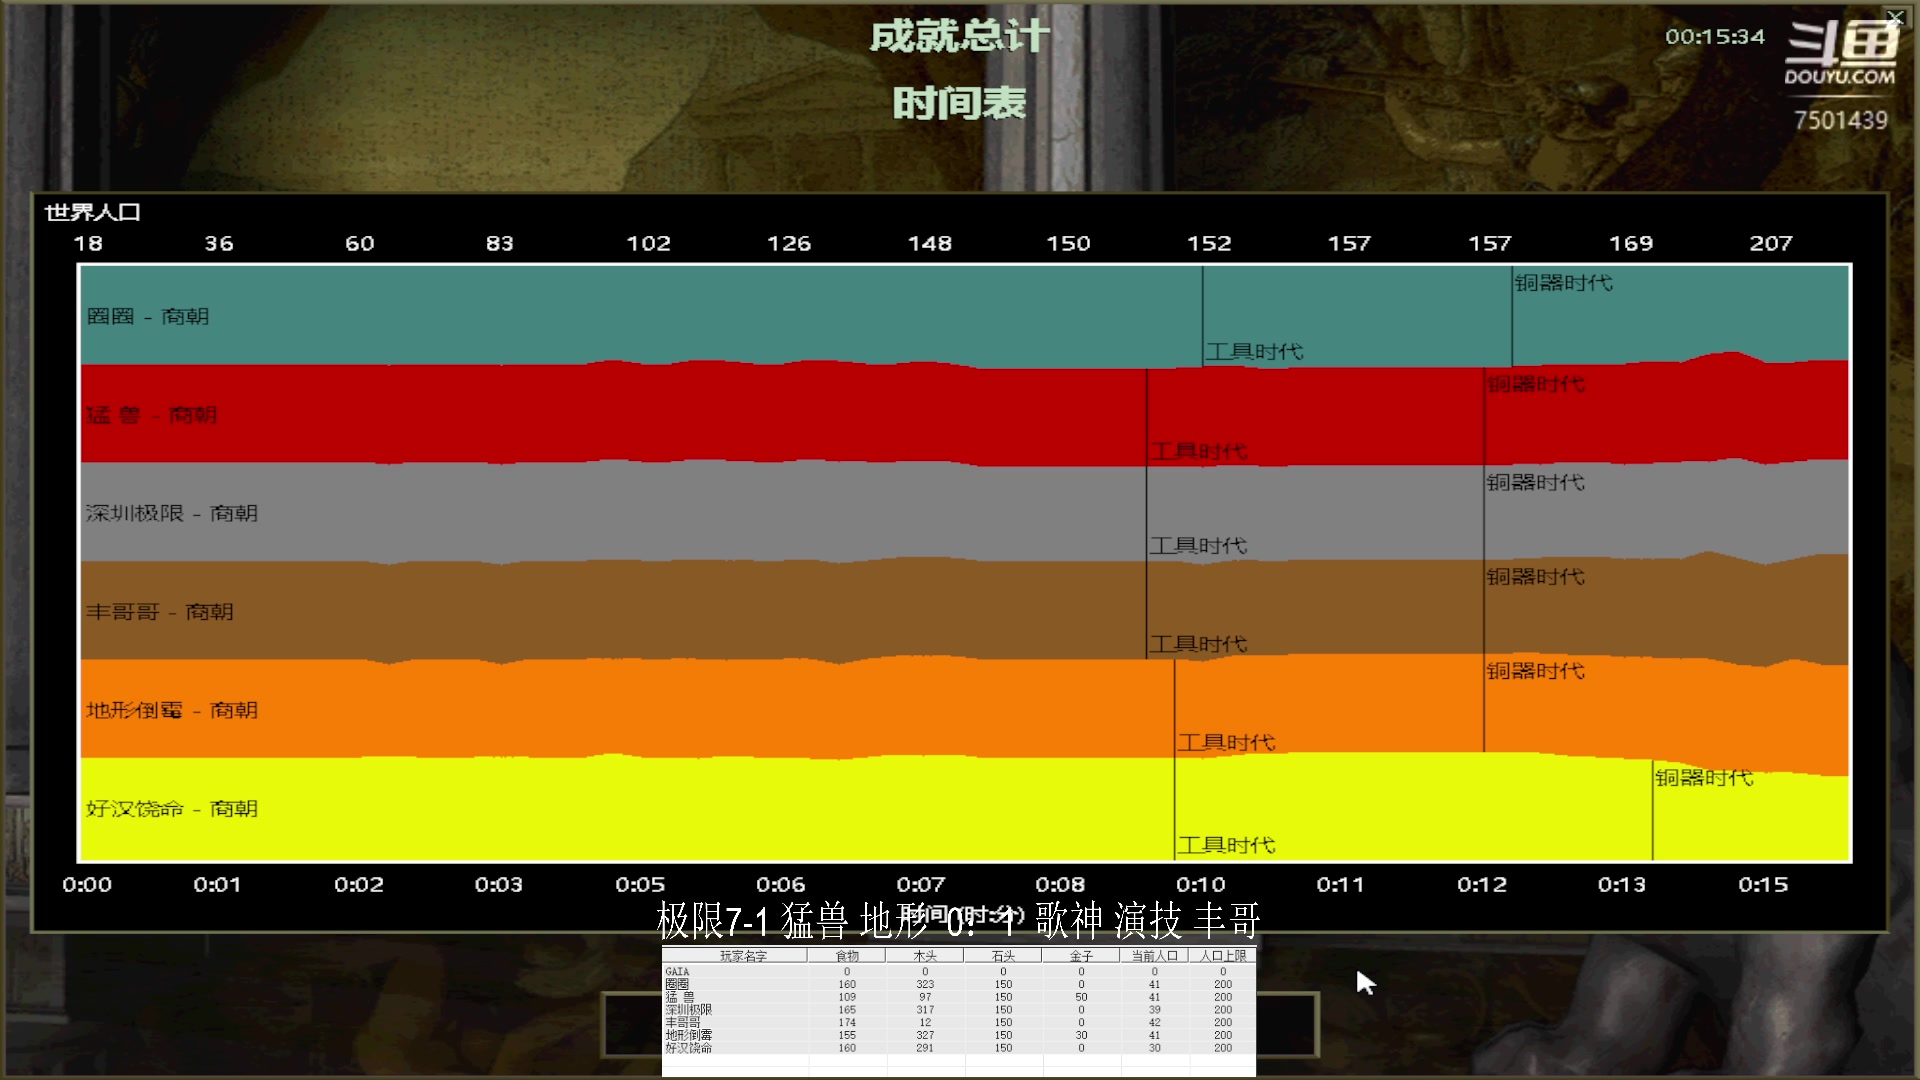Click the 成就总计 title
Screen dimensions: 1920x1080
960,37
